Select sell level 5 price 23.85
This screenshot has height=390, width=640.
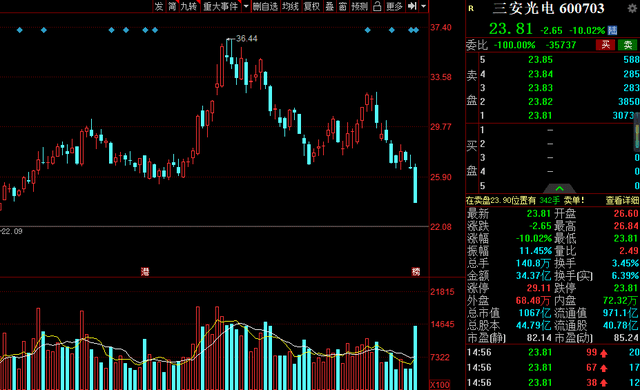pyautogui.click(x=540, y=60)
